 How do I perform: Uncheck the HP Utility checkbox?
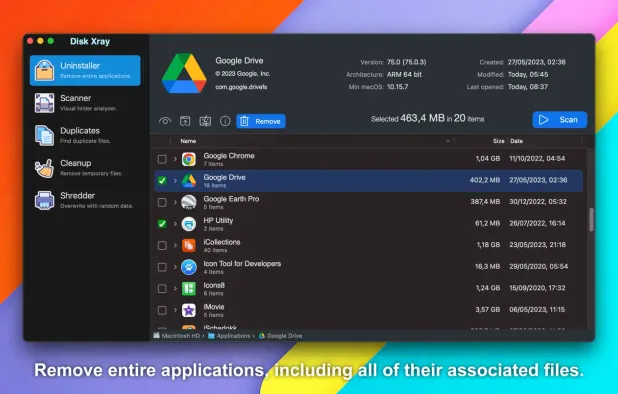point(162,224)
